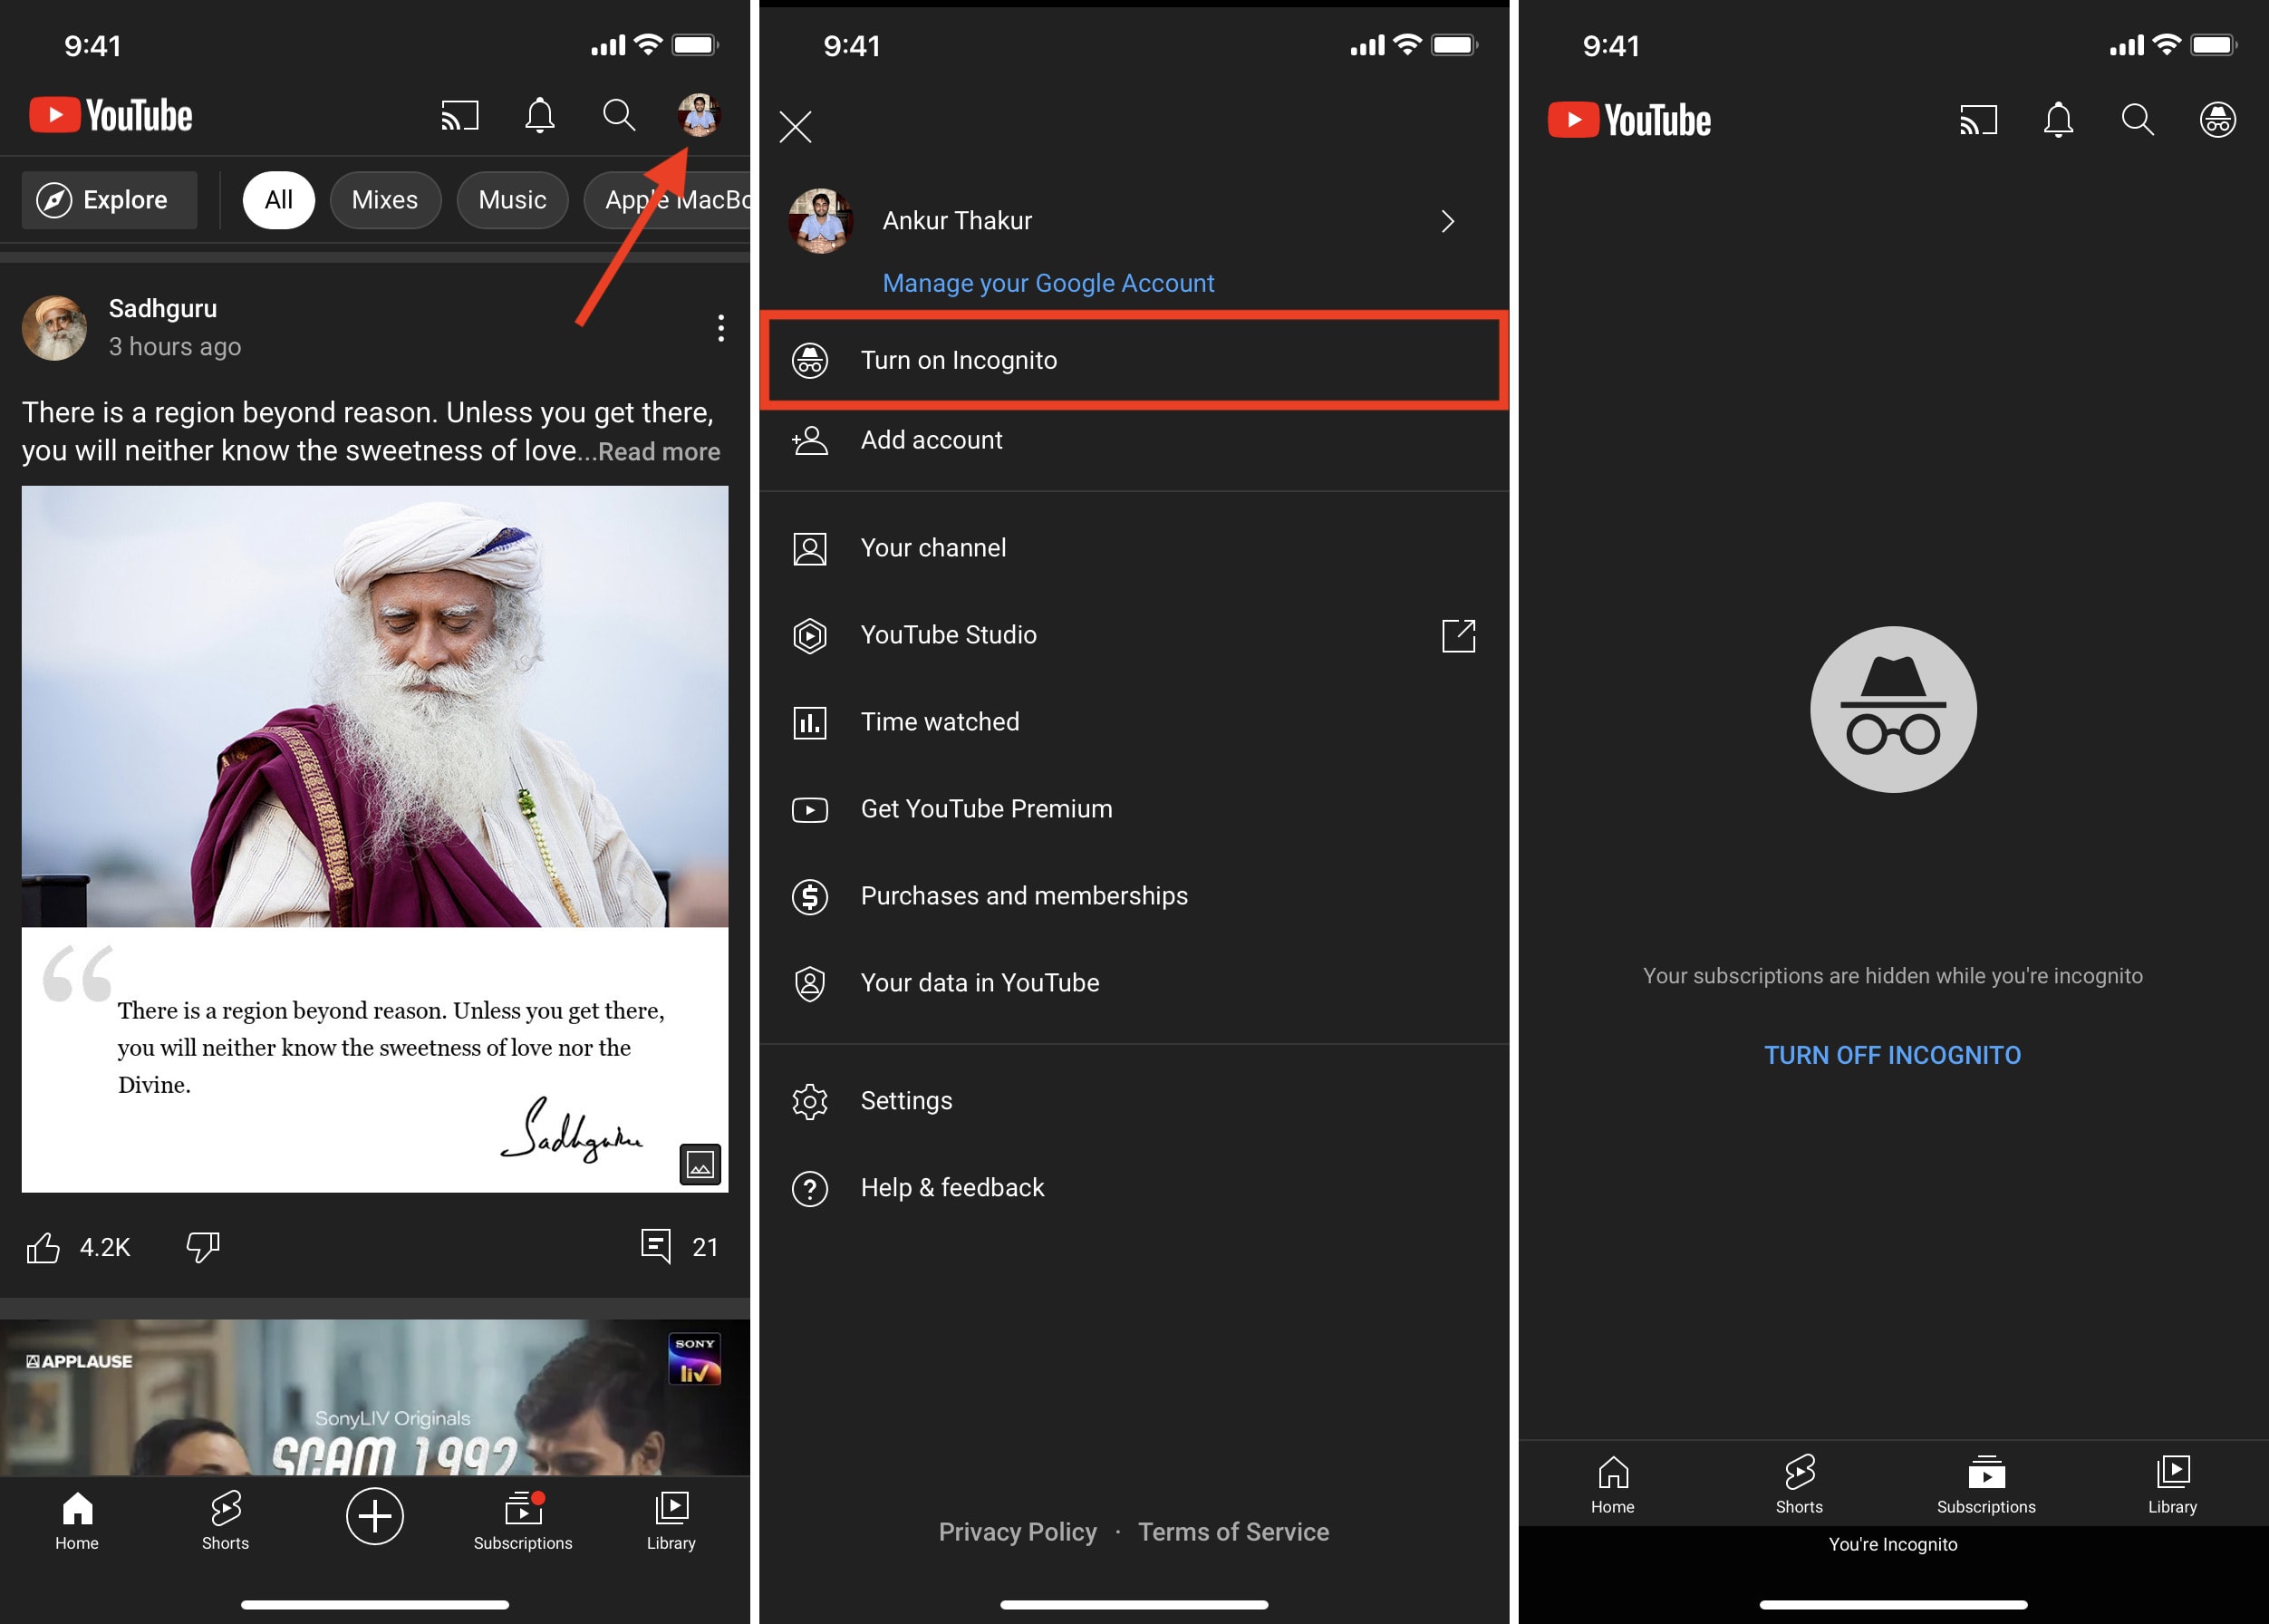
Task: Open the Terms of Service link
Action: (1233, 1532)
